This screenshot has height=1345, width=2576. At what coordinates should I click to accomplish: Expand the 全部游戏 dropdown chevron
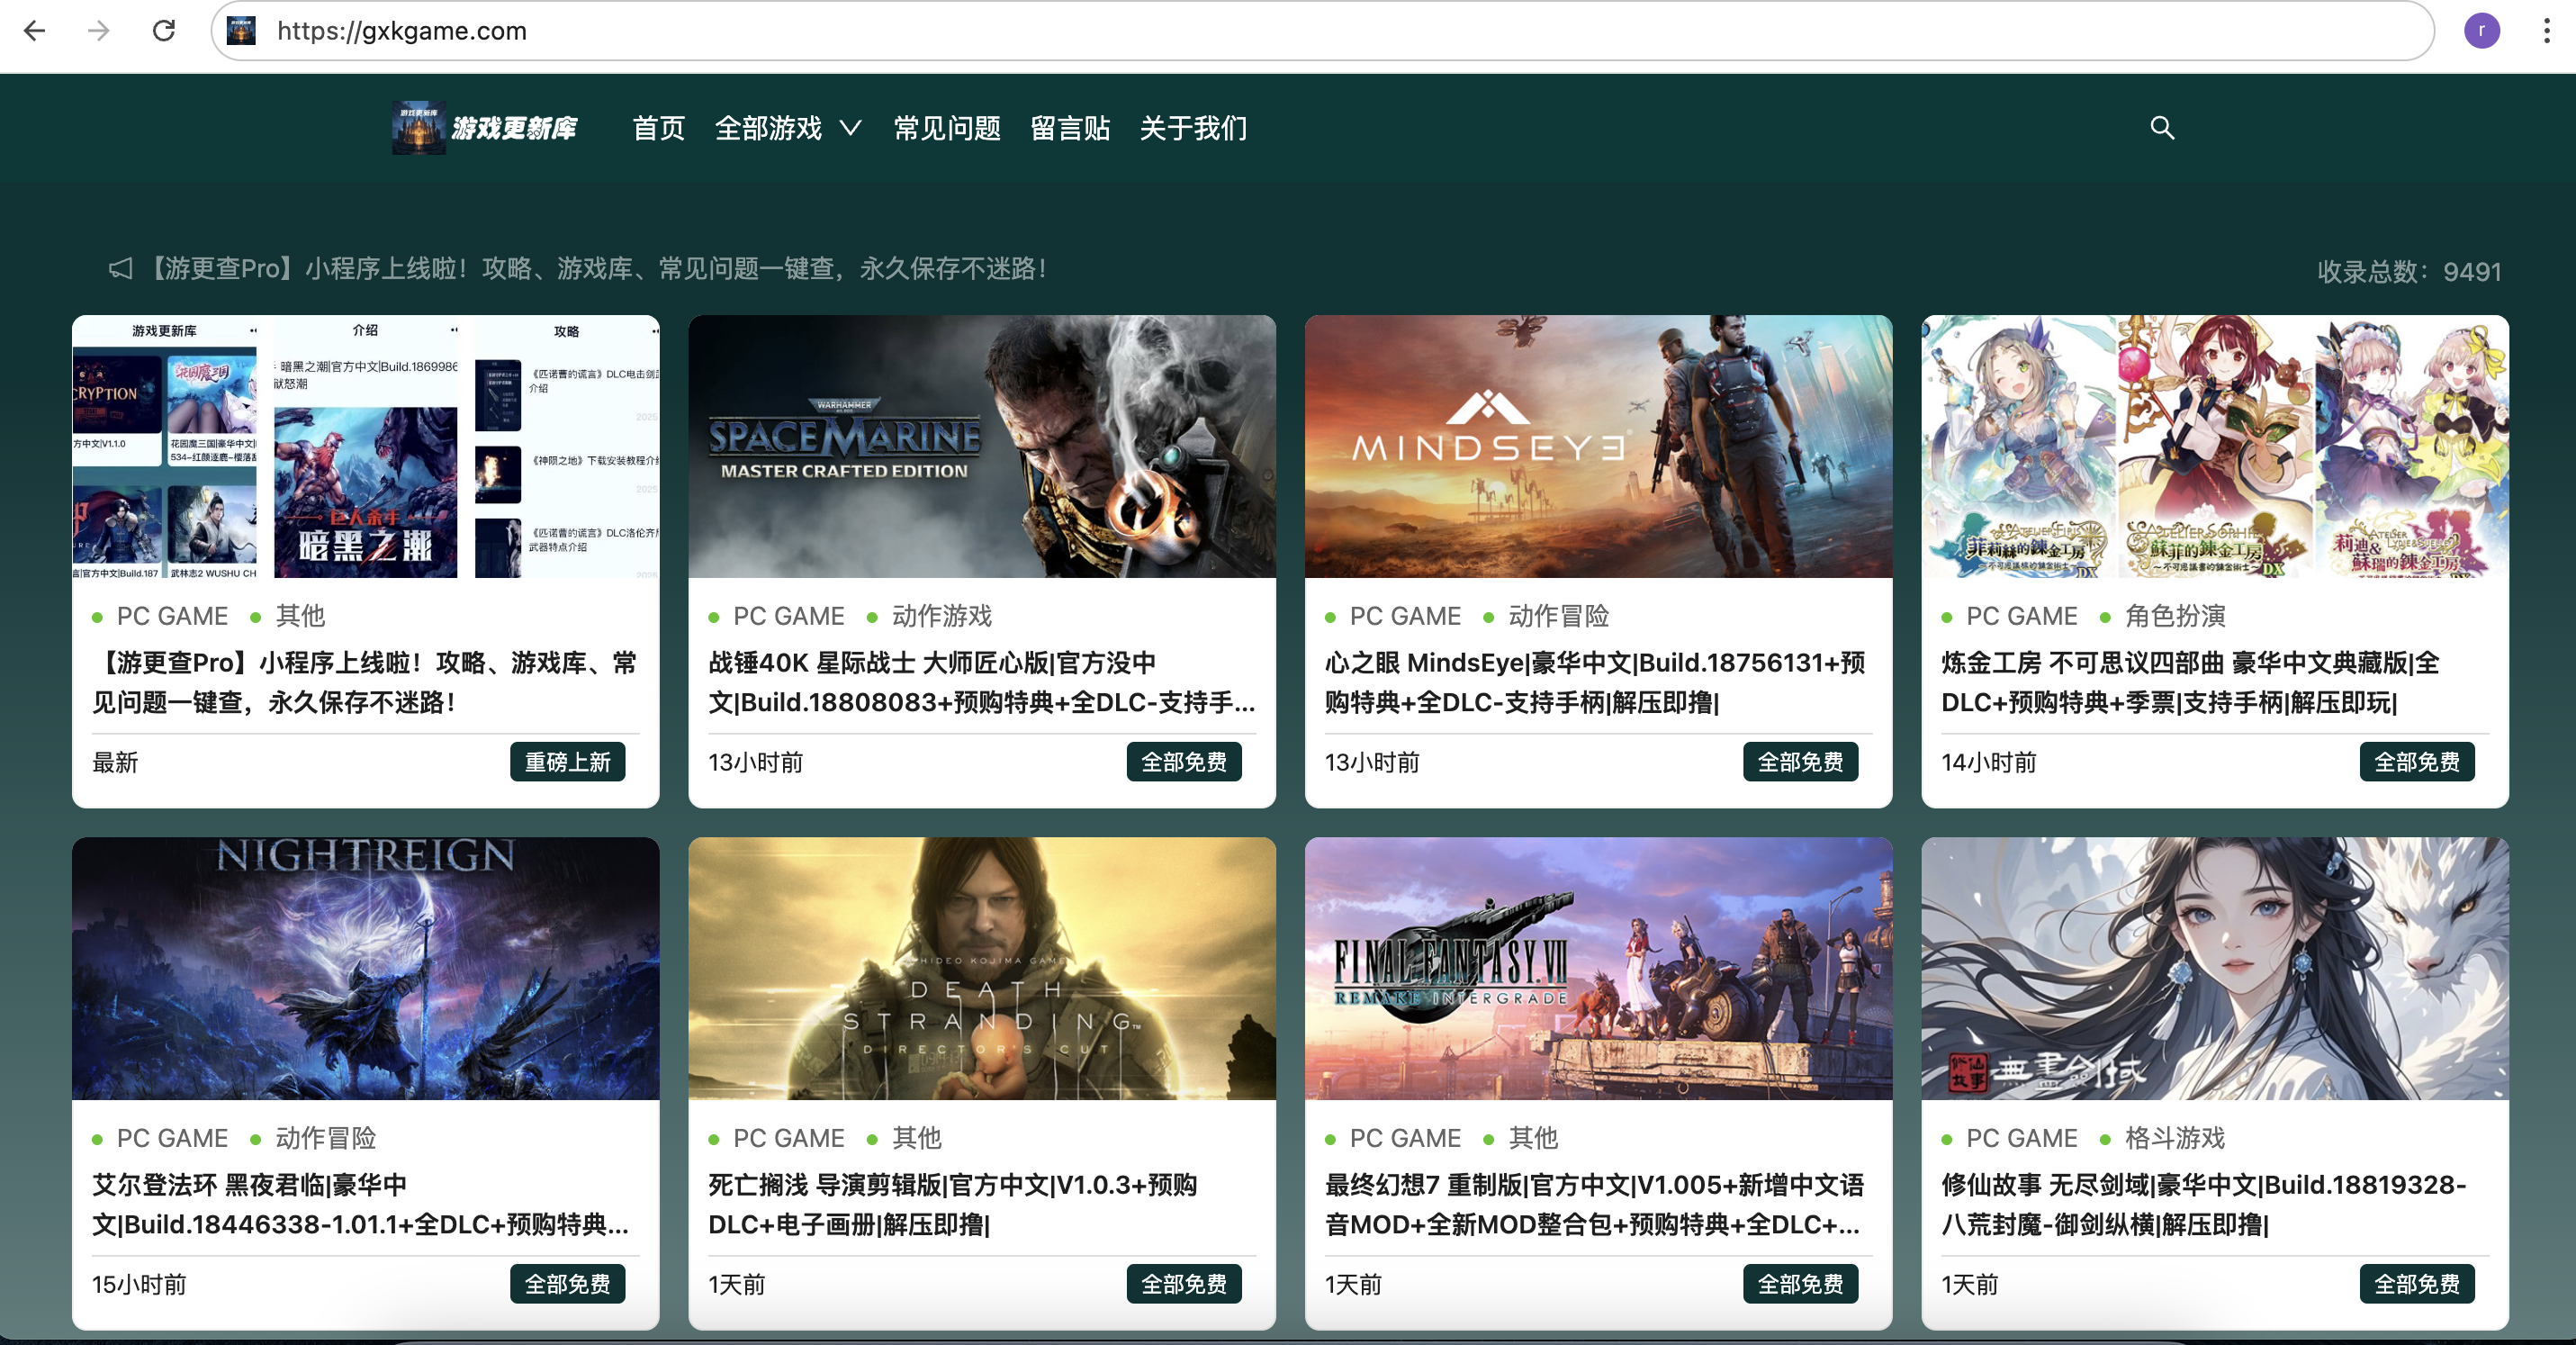[x=850, y=128]
